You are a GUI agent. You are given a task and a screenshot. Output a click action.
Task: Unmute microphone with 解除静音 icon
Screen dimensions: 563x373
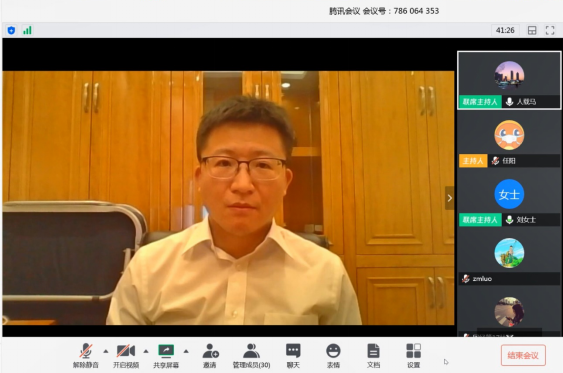[x=85, y=355]
